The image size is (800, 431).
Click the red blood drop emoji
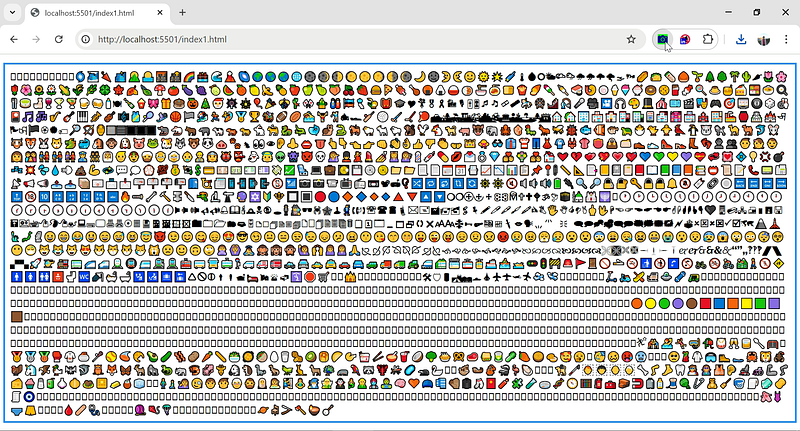click(69, 409)
